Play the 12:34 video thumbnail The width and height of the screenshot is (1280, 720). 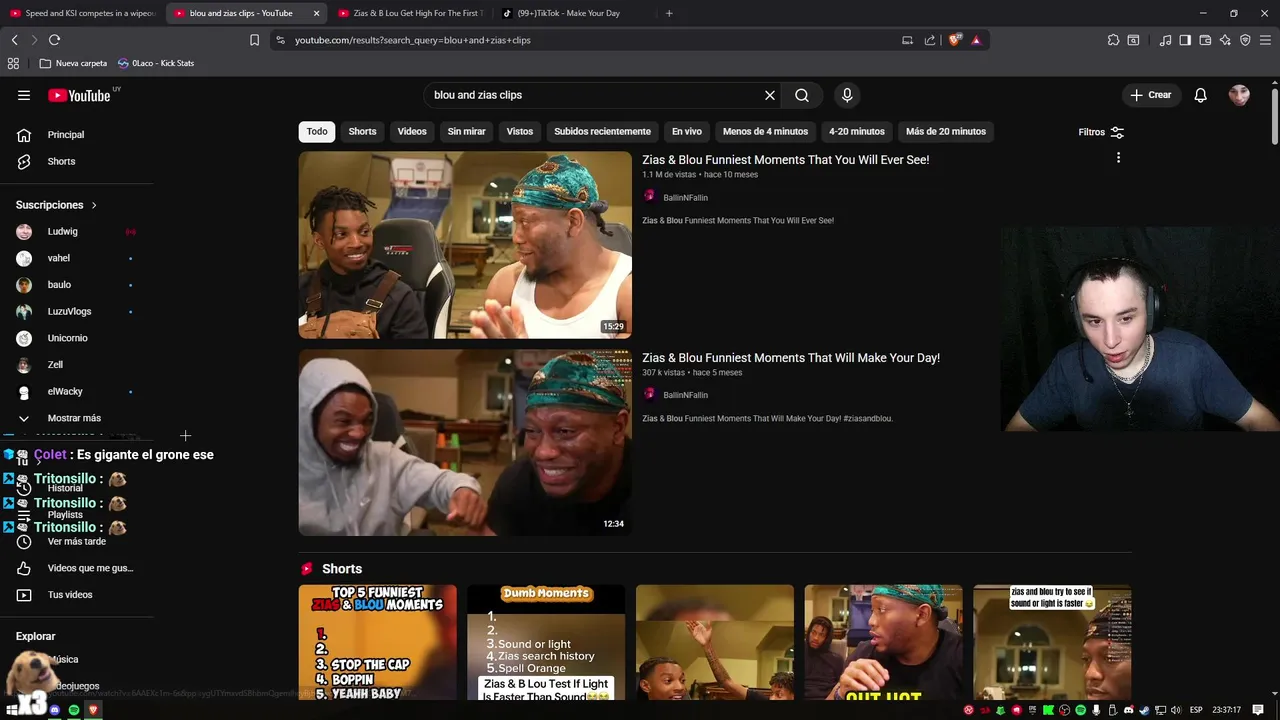[465, 442]
